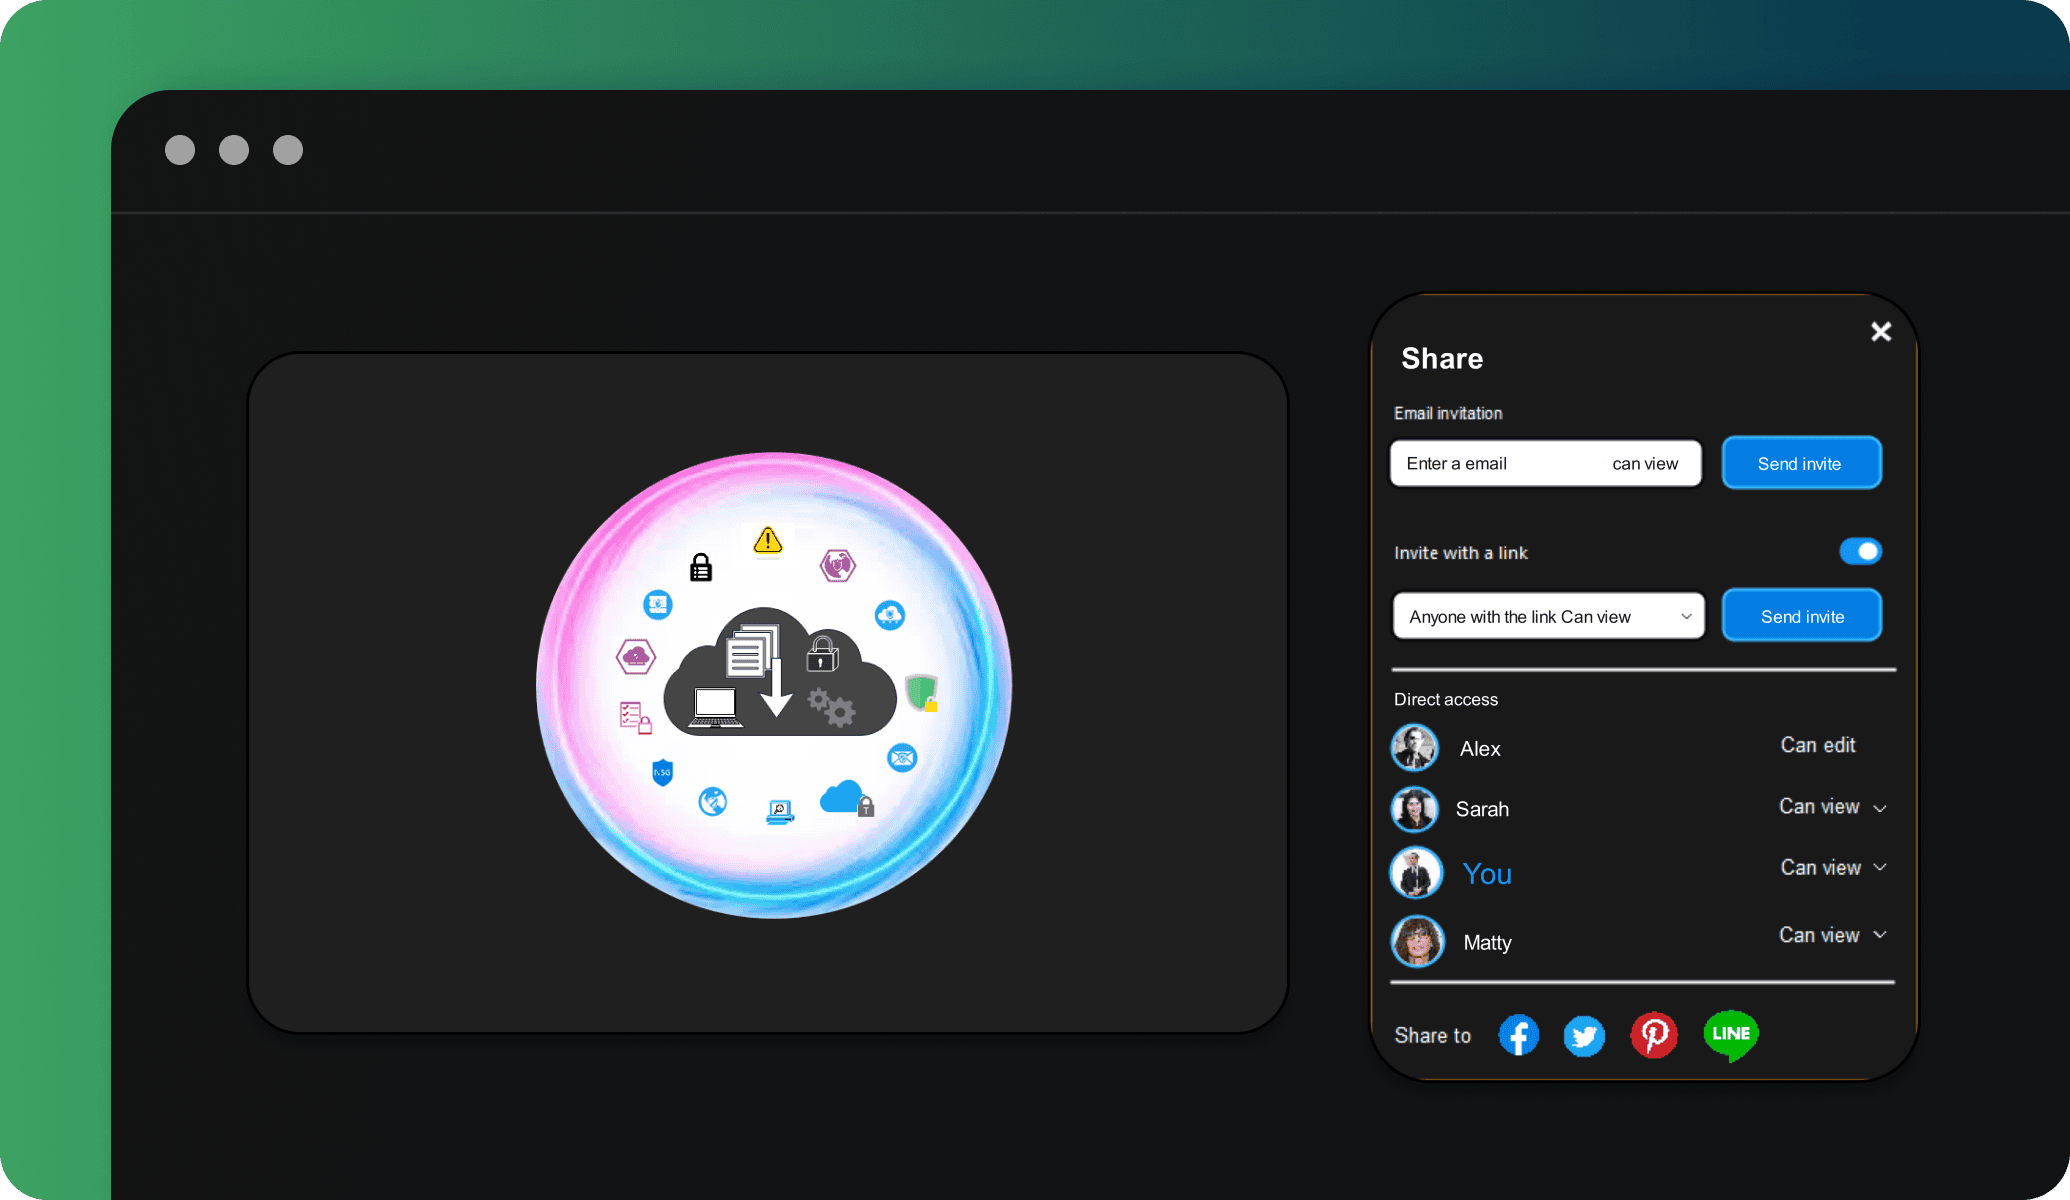Close the Share dialog
The height and width of the screenshot is (1200, 2070).
[1881, 331]
